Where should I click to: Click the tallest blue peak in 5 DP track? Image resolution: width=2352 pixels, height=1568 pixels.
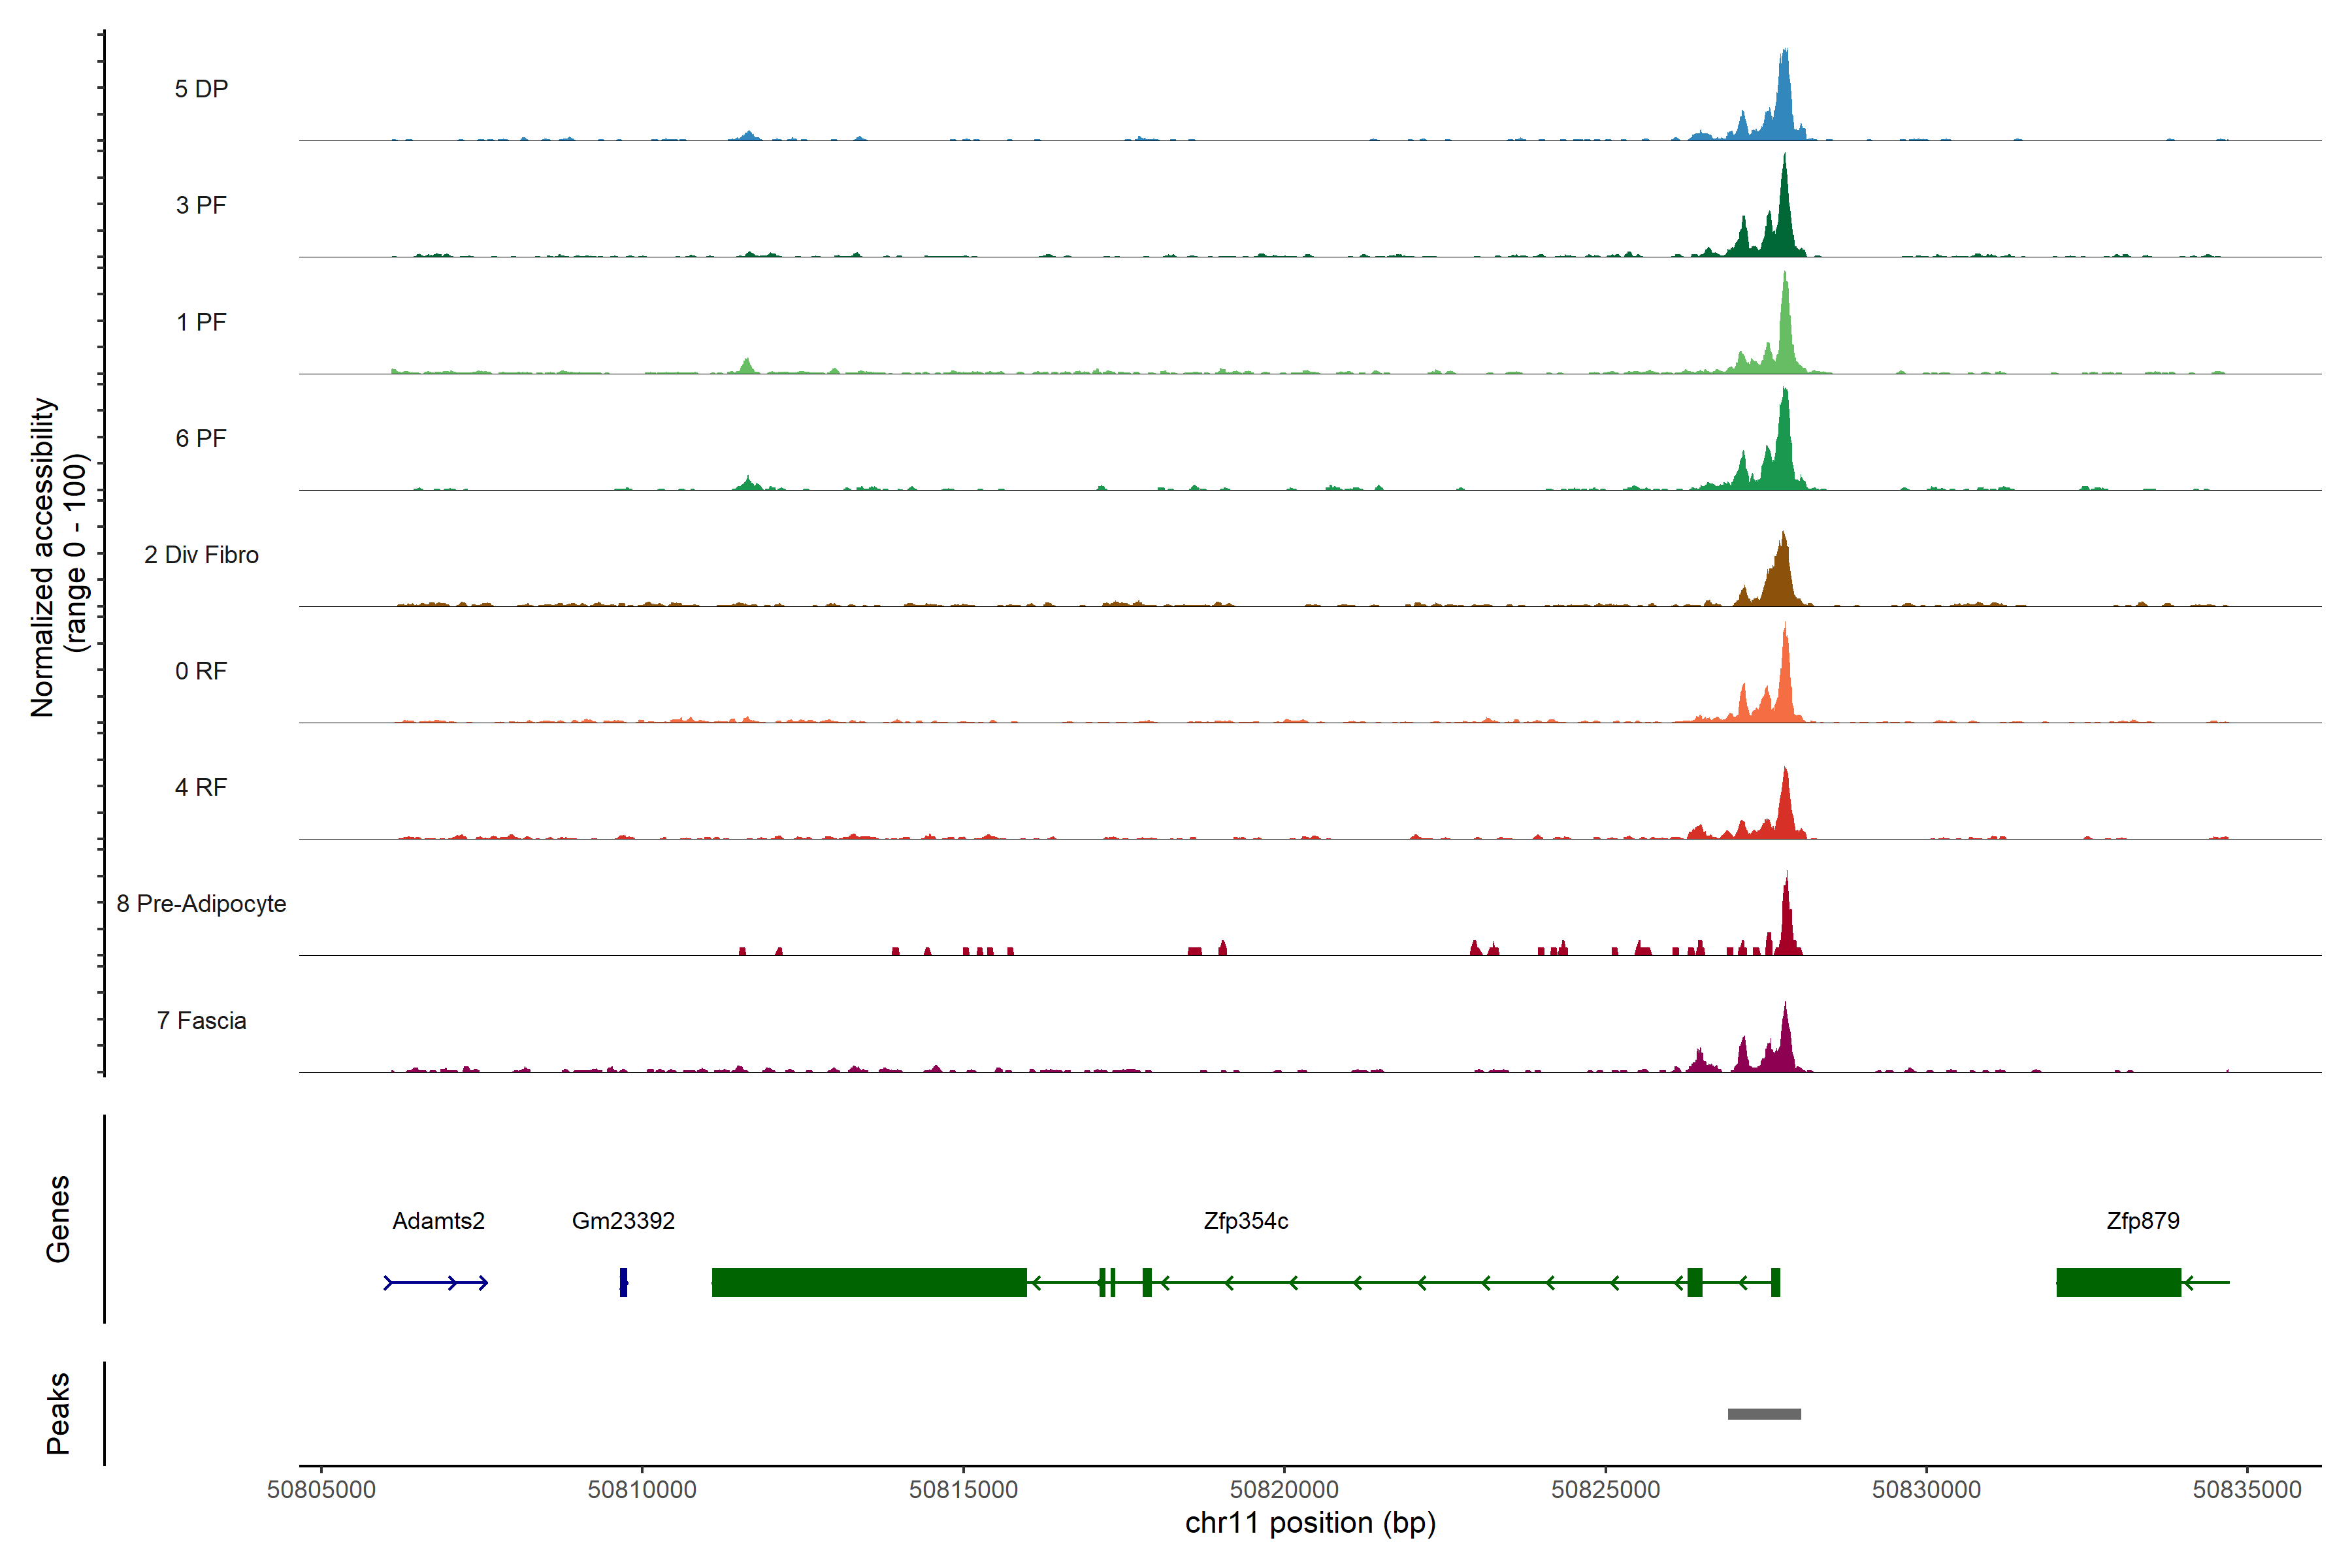click(x=1784, y=95)
